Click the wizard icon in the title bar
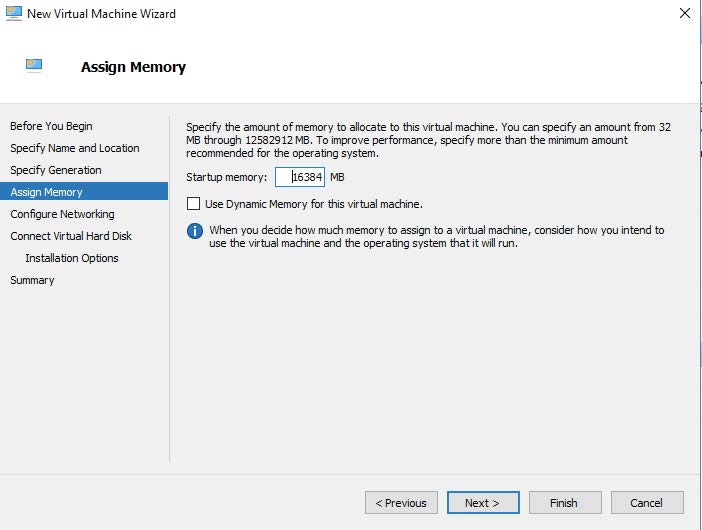This screenshot has width=702, height=530. click(14, 14)
